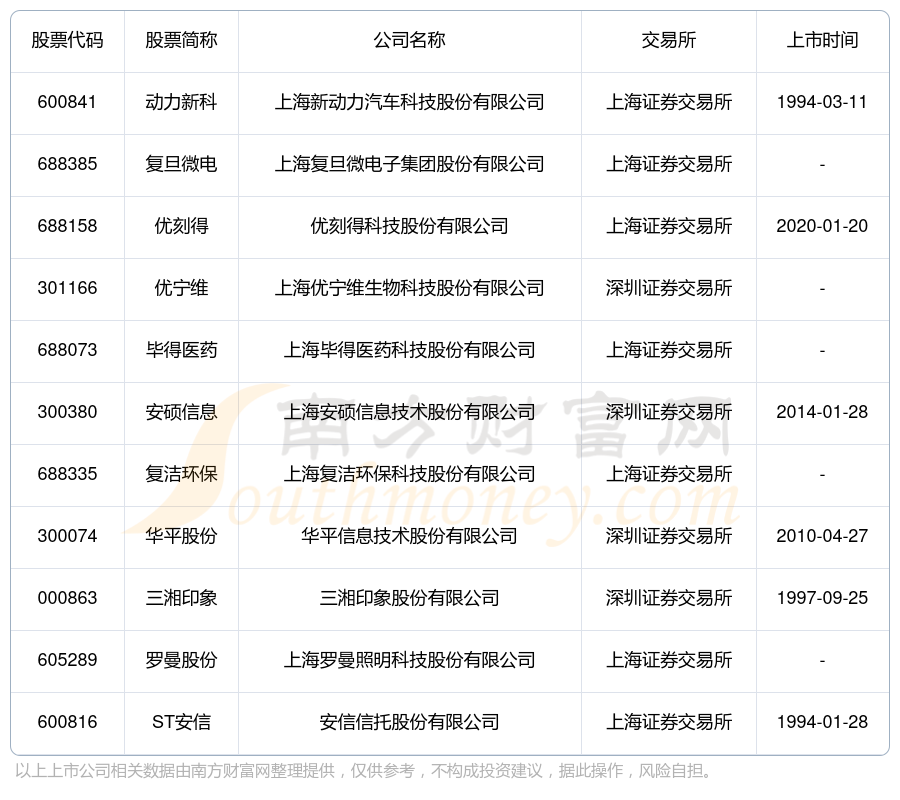Select stock code 688073
This screenshot has width=900, height=800.
67,350
